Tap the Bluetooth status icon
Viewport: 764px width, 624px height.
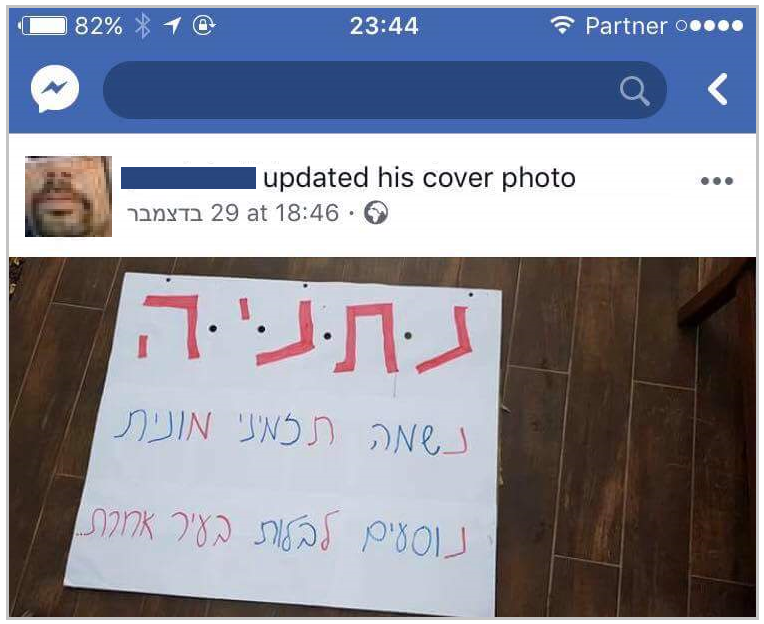(x=142, y=26)
